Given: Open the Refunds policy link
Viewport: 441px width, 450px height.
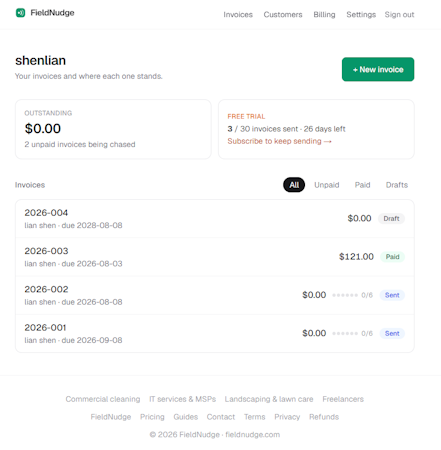Looking at the screenshot, I should click(x=324, y=417).
